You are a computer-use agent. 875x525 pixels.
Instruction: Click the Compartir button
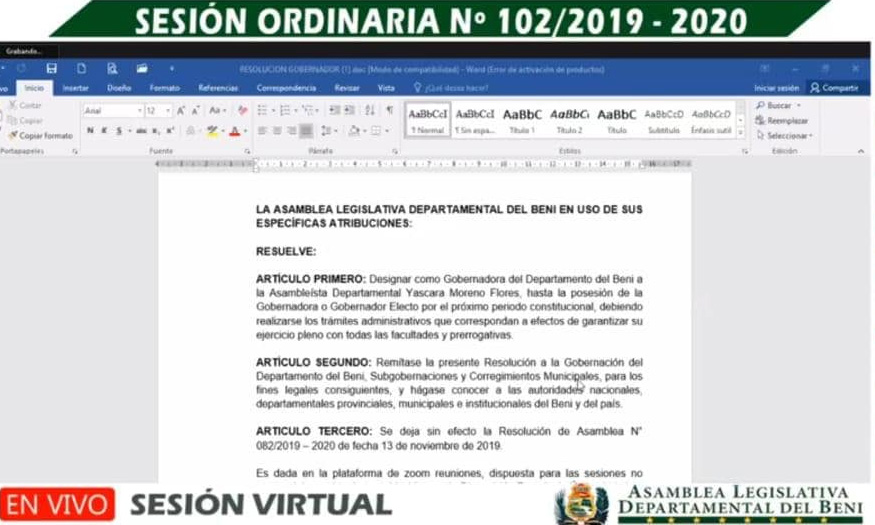pyautogui.click(x=834, y=88)
